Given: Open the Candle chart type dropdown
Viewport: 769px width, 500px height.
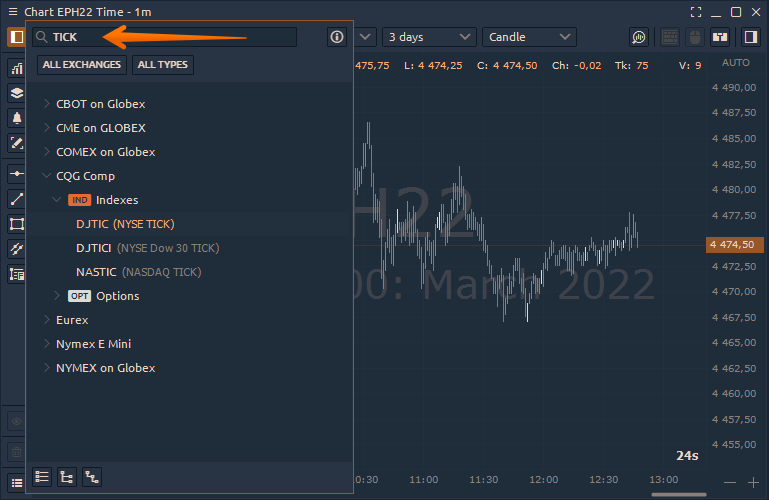Looking at the screenshot, I should 528,37.
